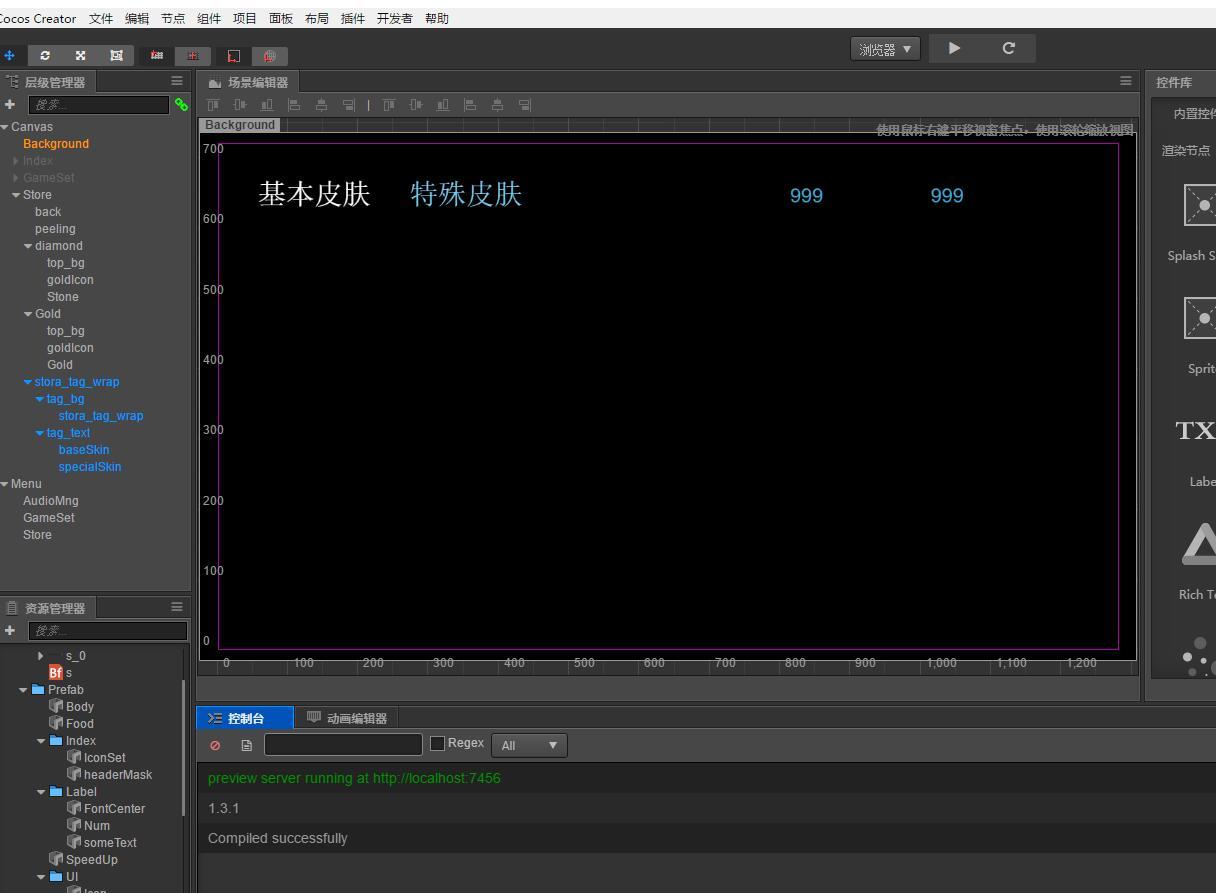Toggle global coordinate mode button
This screenshot has height=893, width=1216.
pos(270,56)
